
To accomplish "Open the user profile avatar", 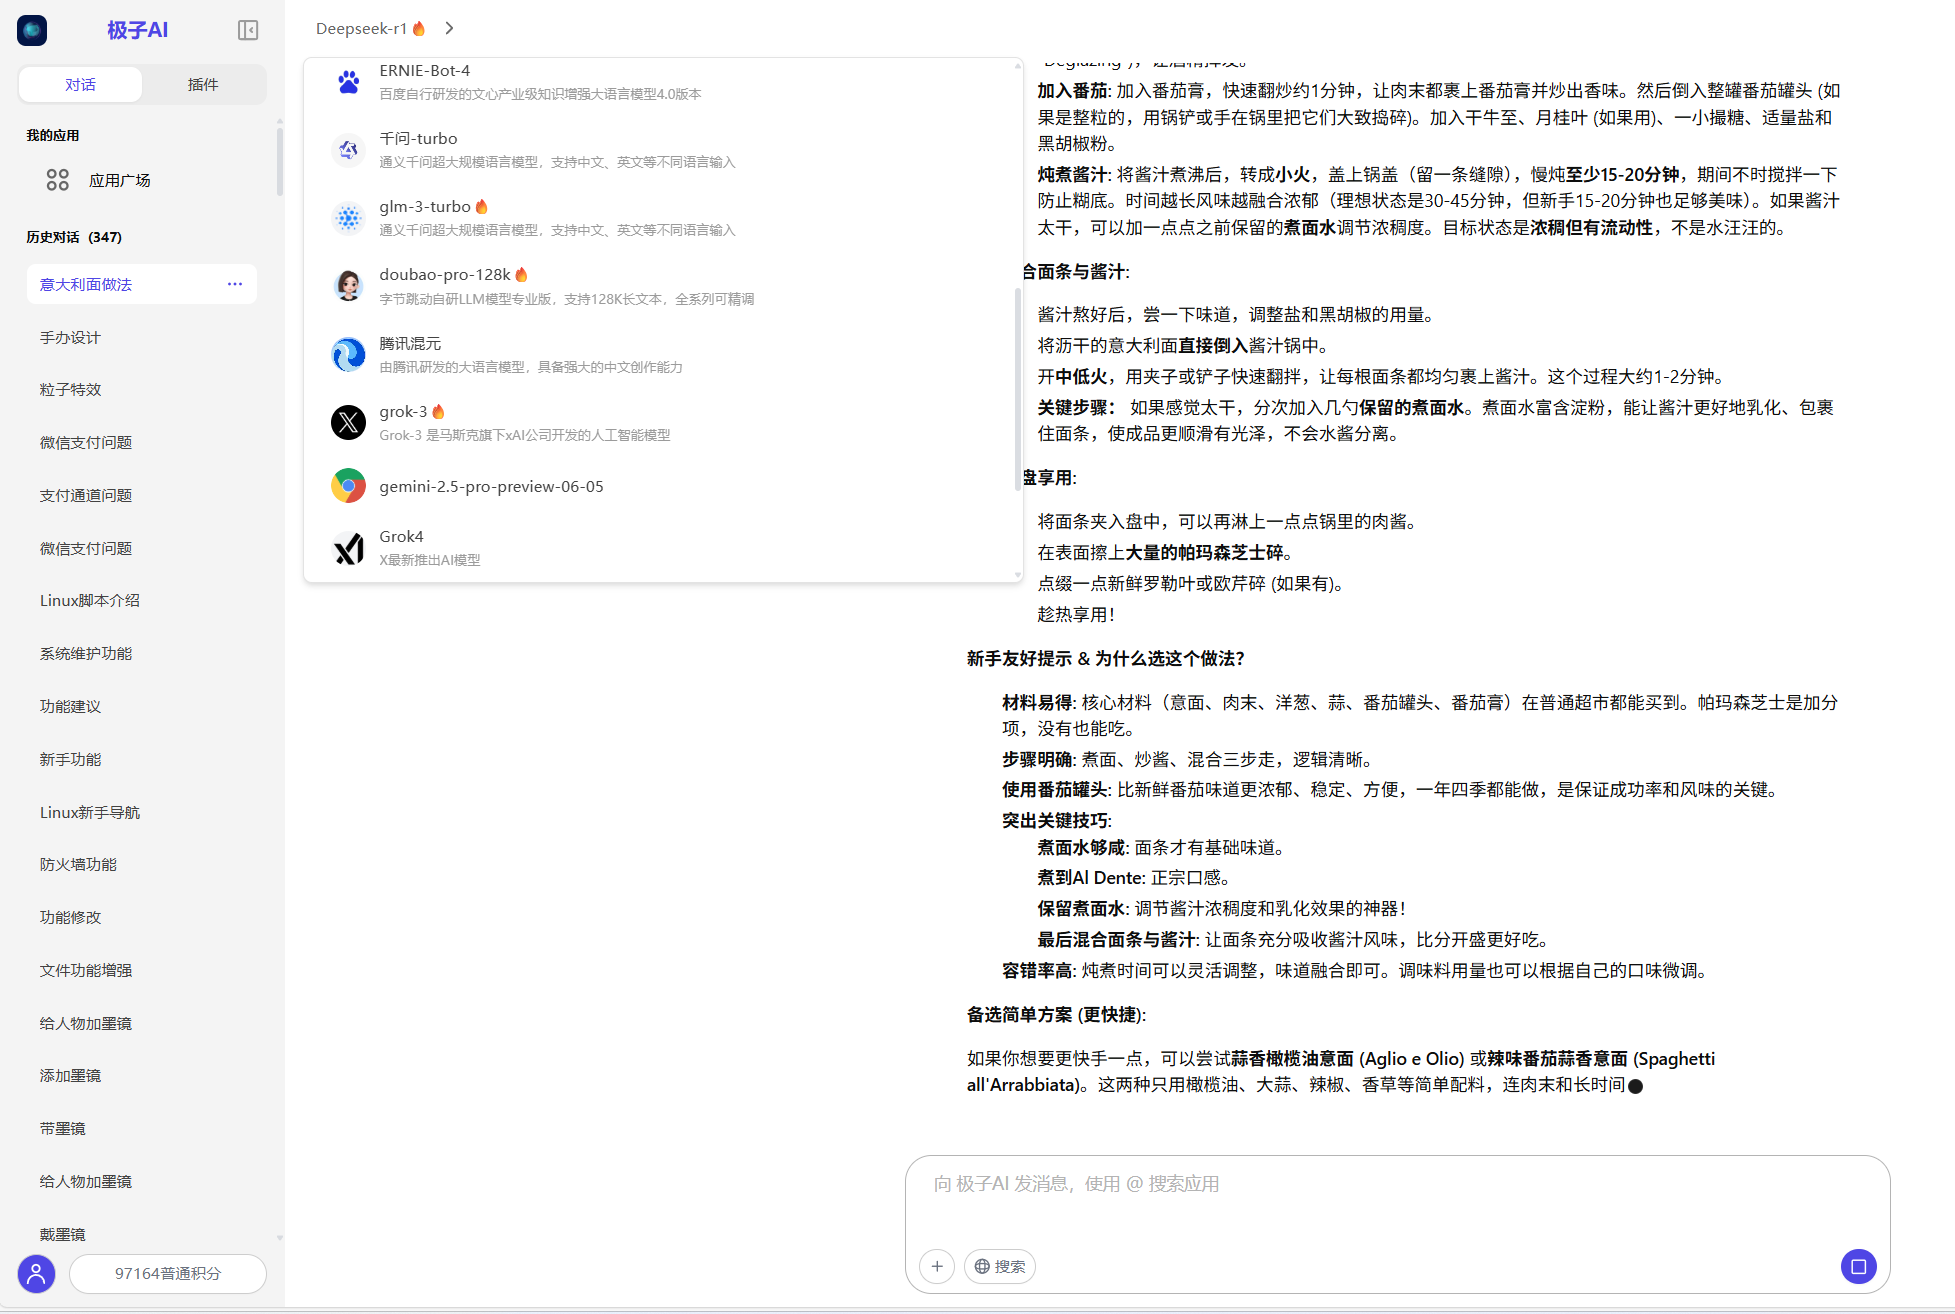I will coord(36,1273).
